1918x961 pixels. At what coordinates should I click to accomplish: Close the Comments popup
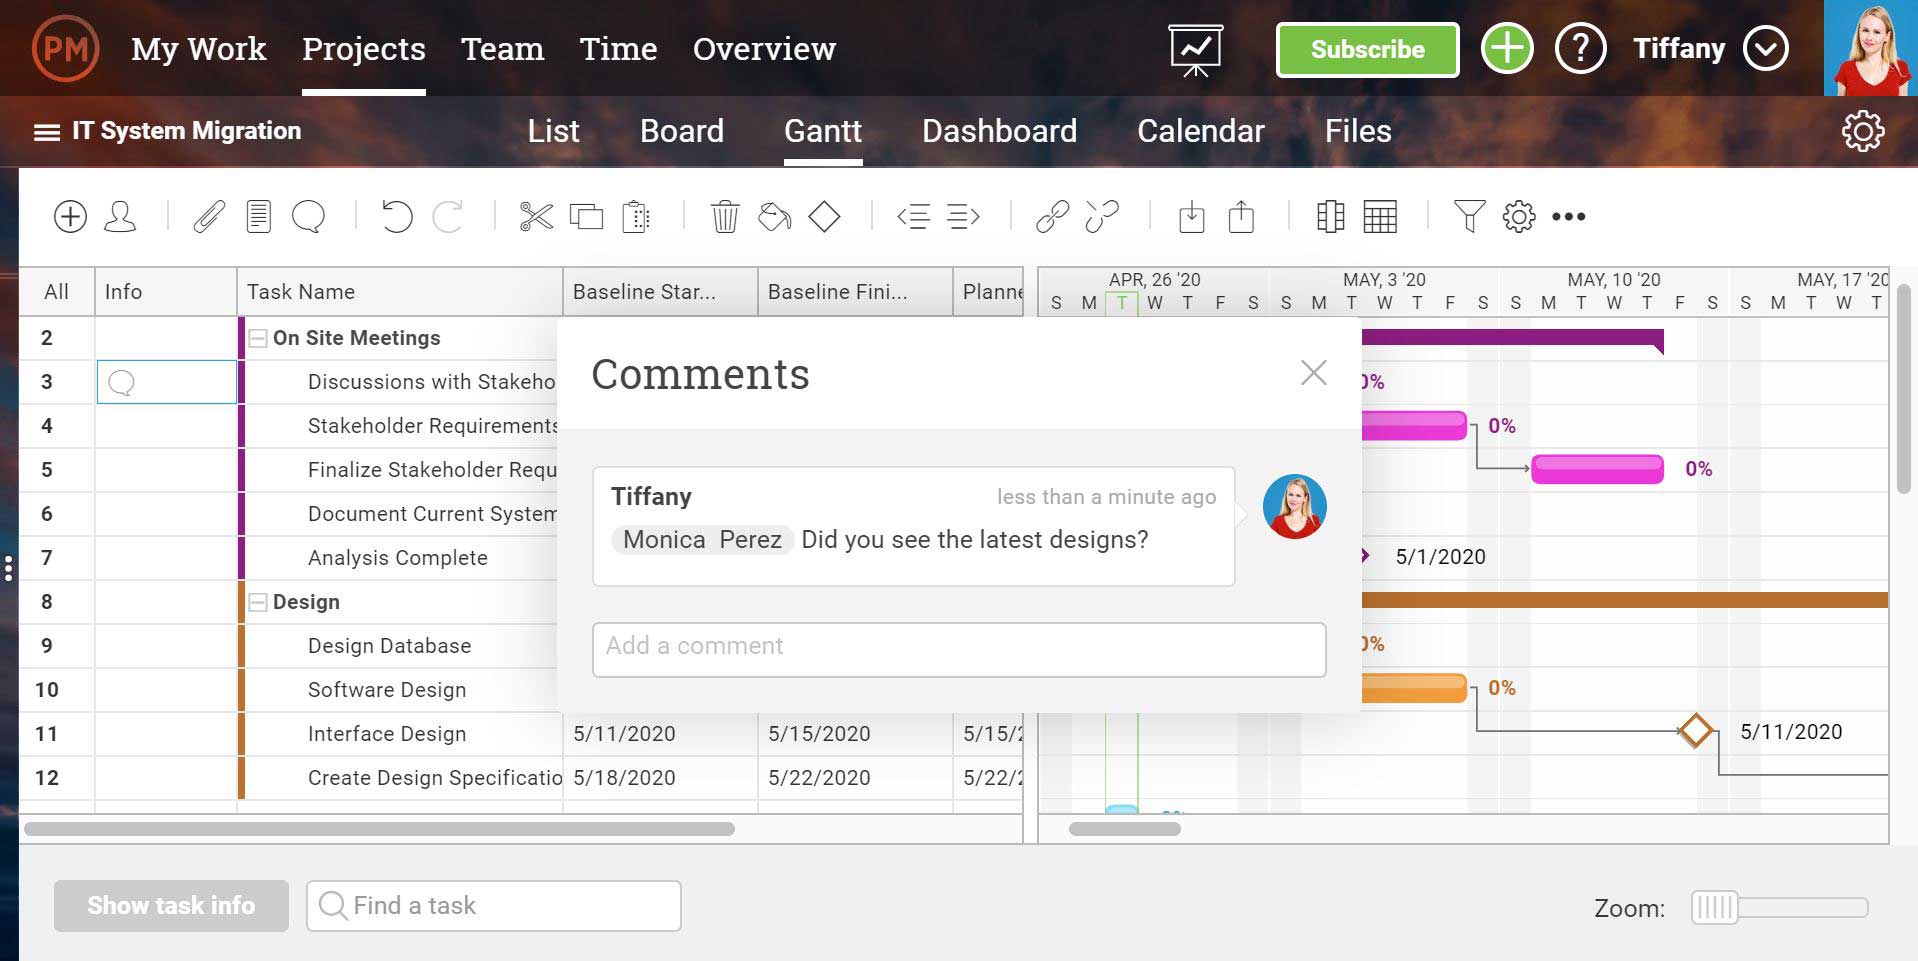coord(1313,373)
